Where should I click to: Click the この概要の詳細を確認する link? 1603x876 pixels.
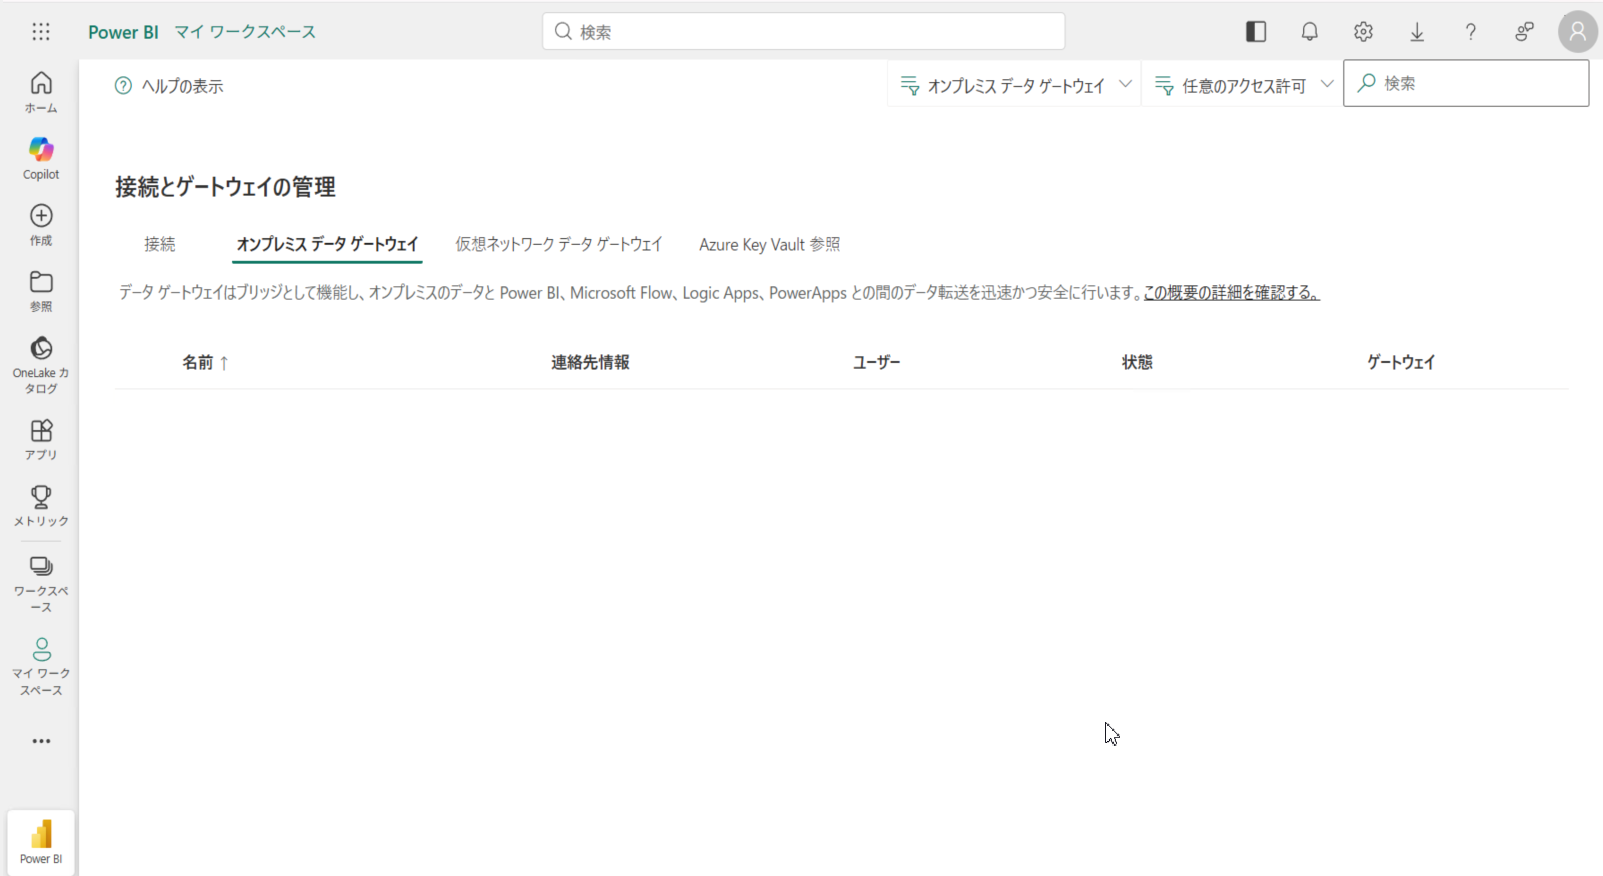(1231, 293)
